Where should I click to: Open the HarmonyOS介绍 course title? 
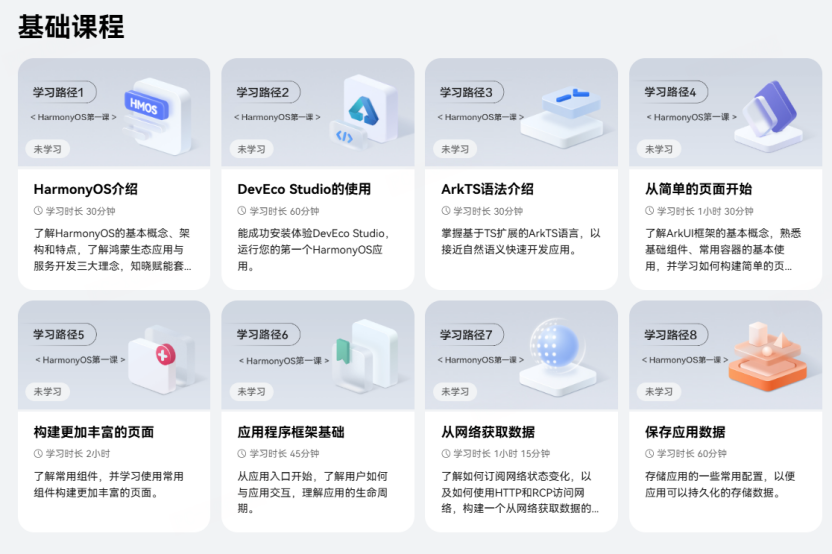(86, 189)
